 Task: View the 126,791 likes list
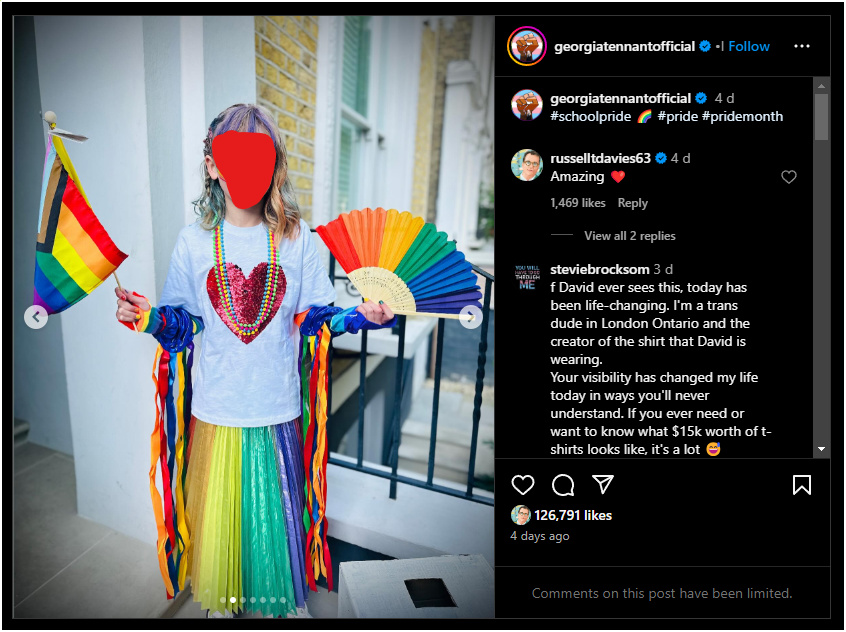573,515
